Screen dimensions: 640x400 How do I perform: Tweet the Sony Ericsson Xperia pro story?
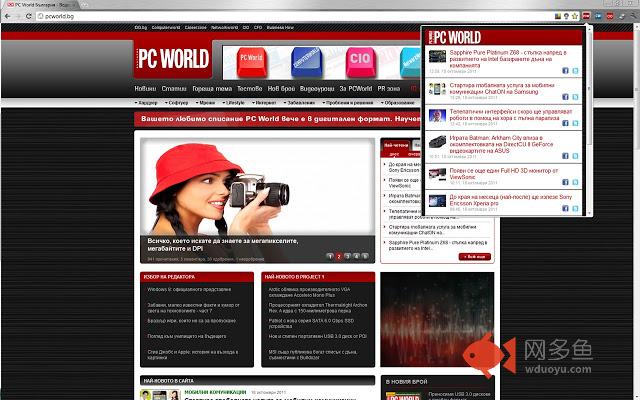575,208
